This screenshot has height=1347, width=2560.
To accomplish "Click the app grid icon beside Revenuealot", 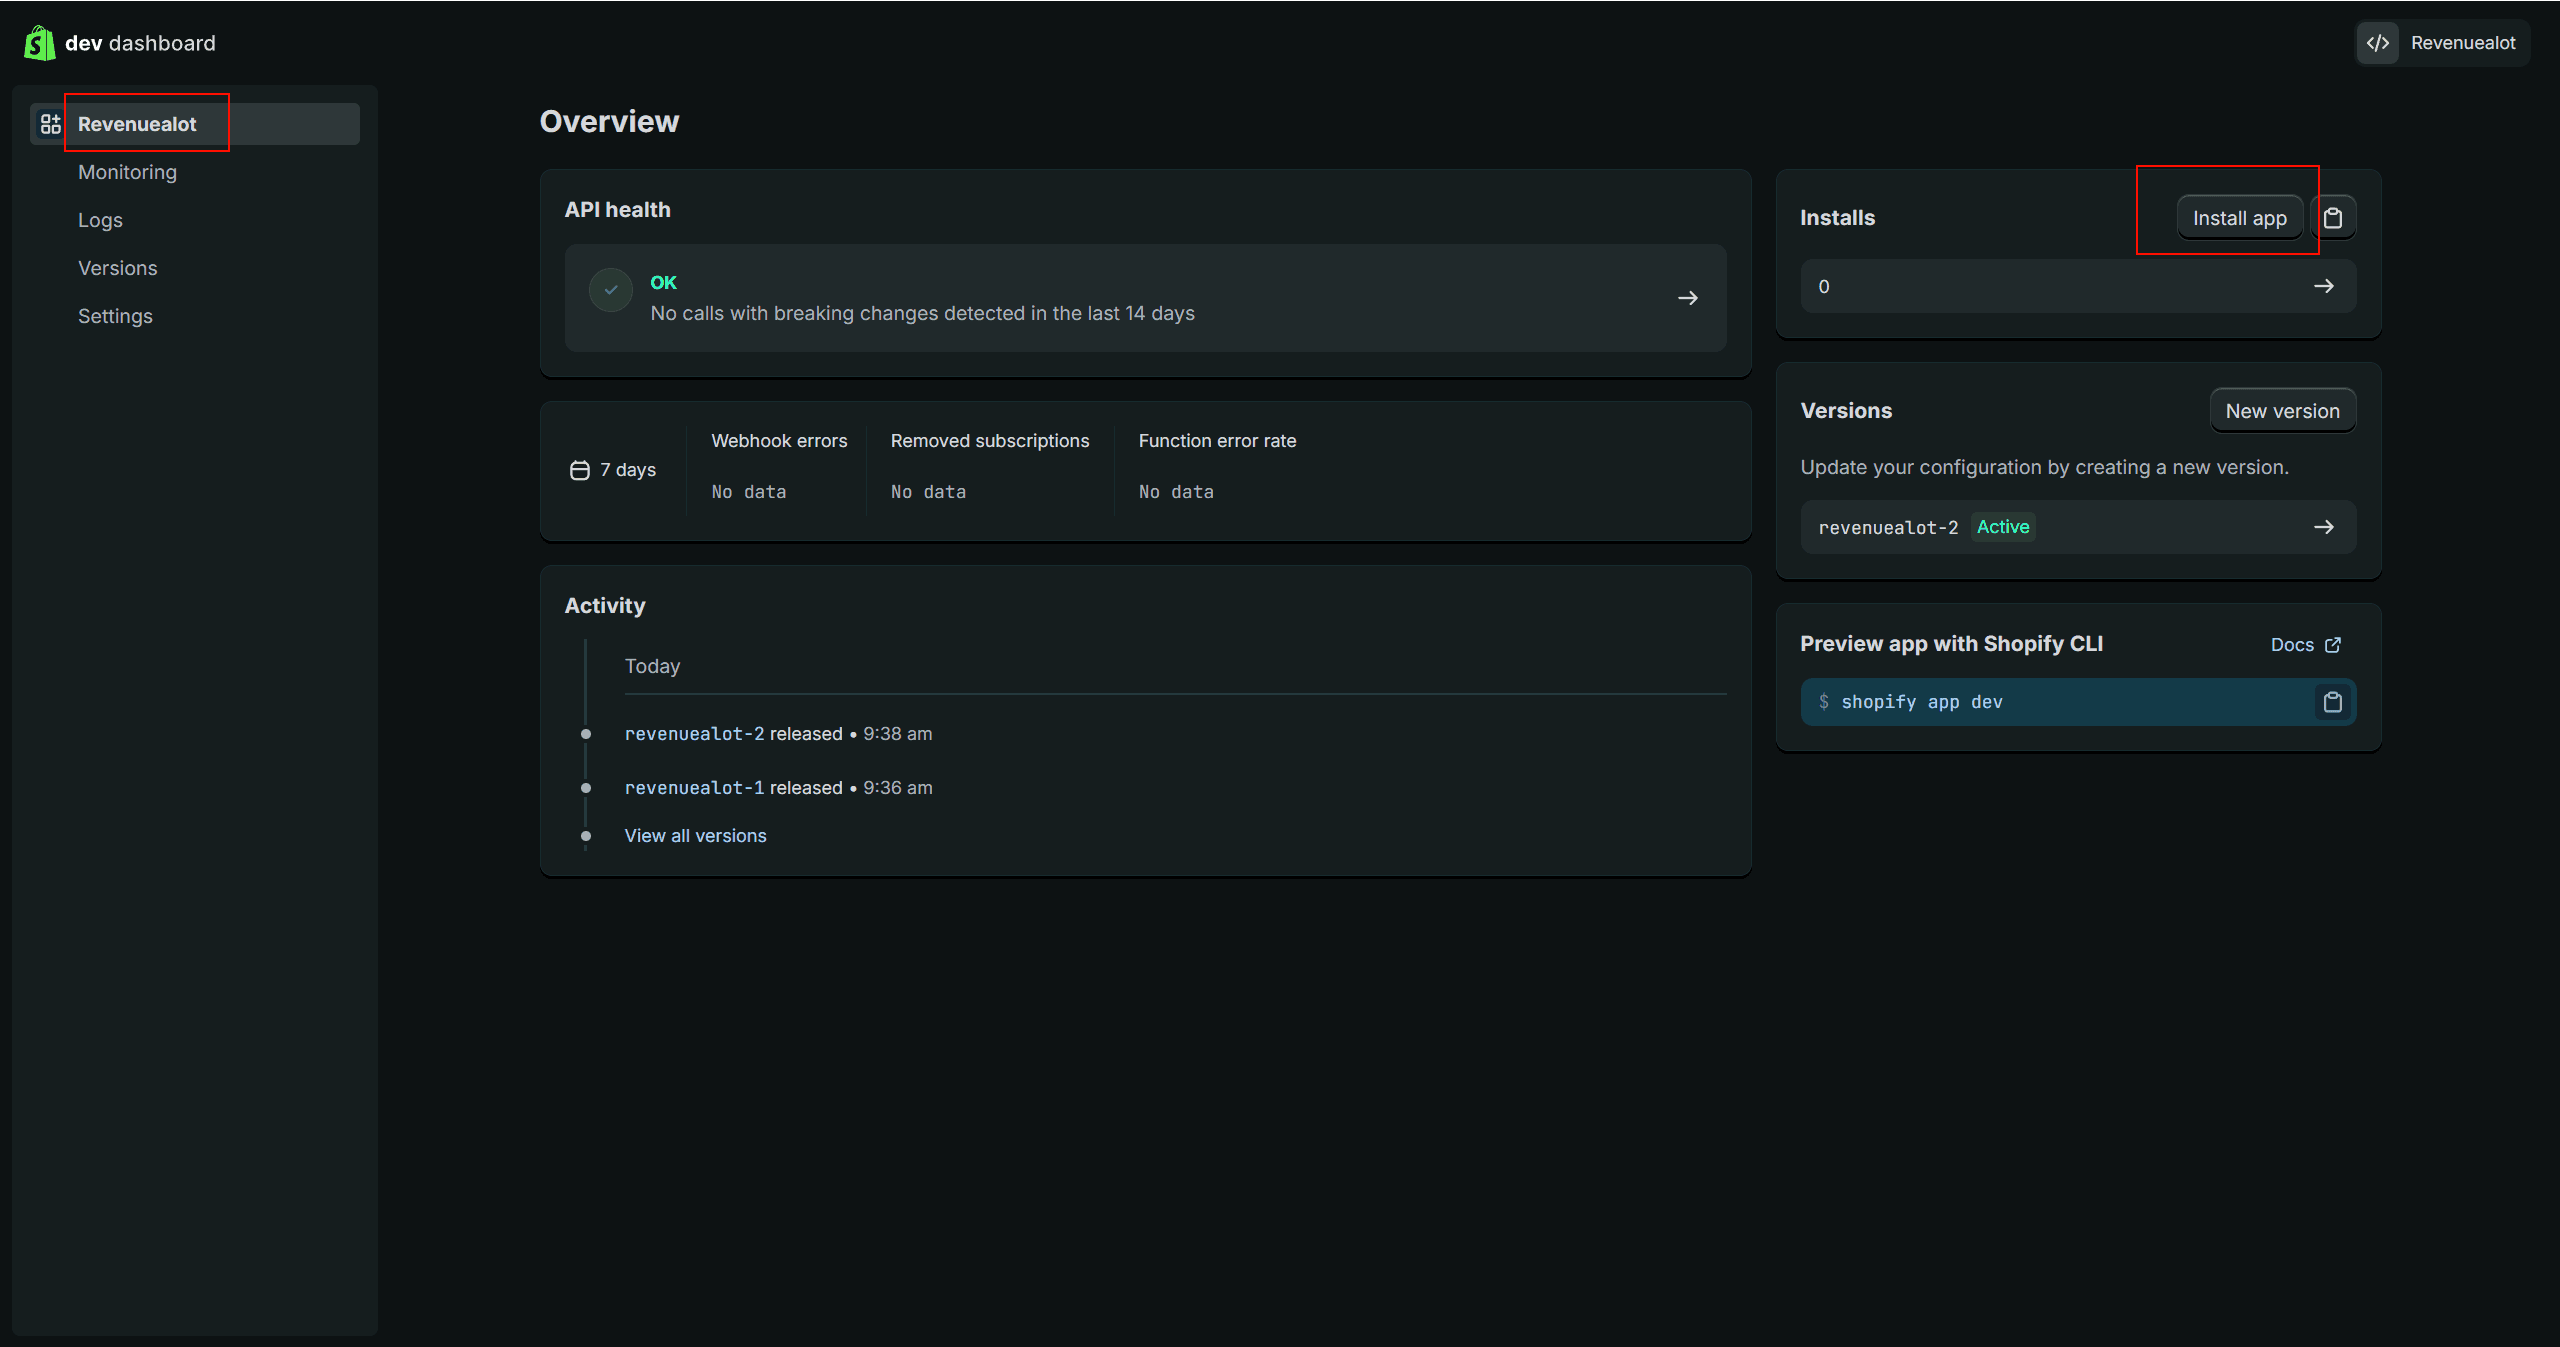I will point(50,124).
